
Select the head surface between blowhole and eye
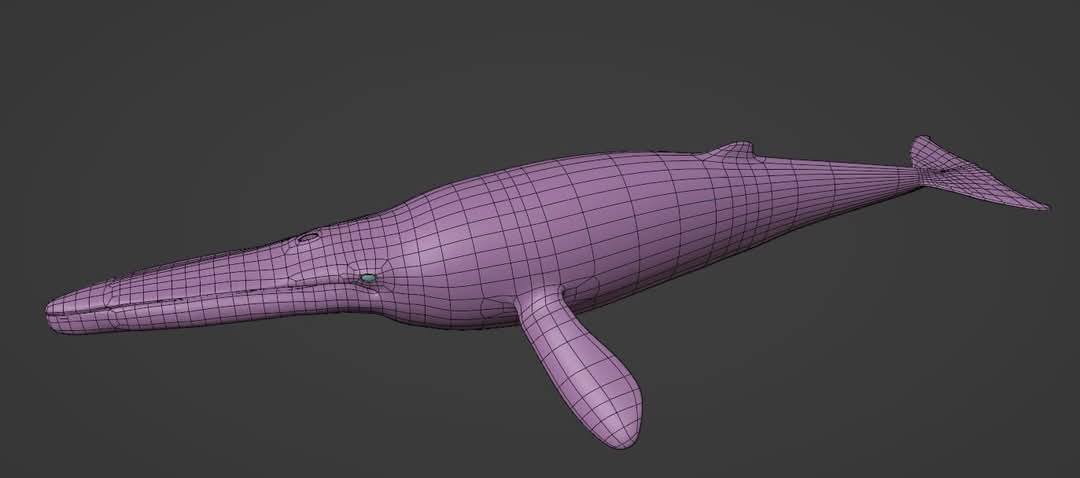[x=335, y=256]
